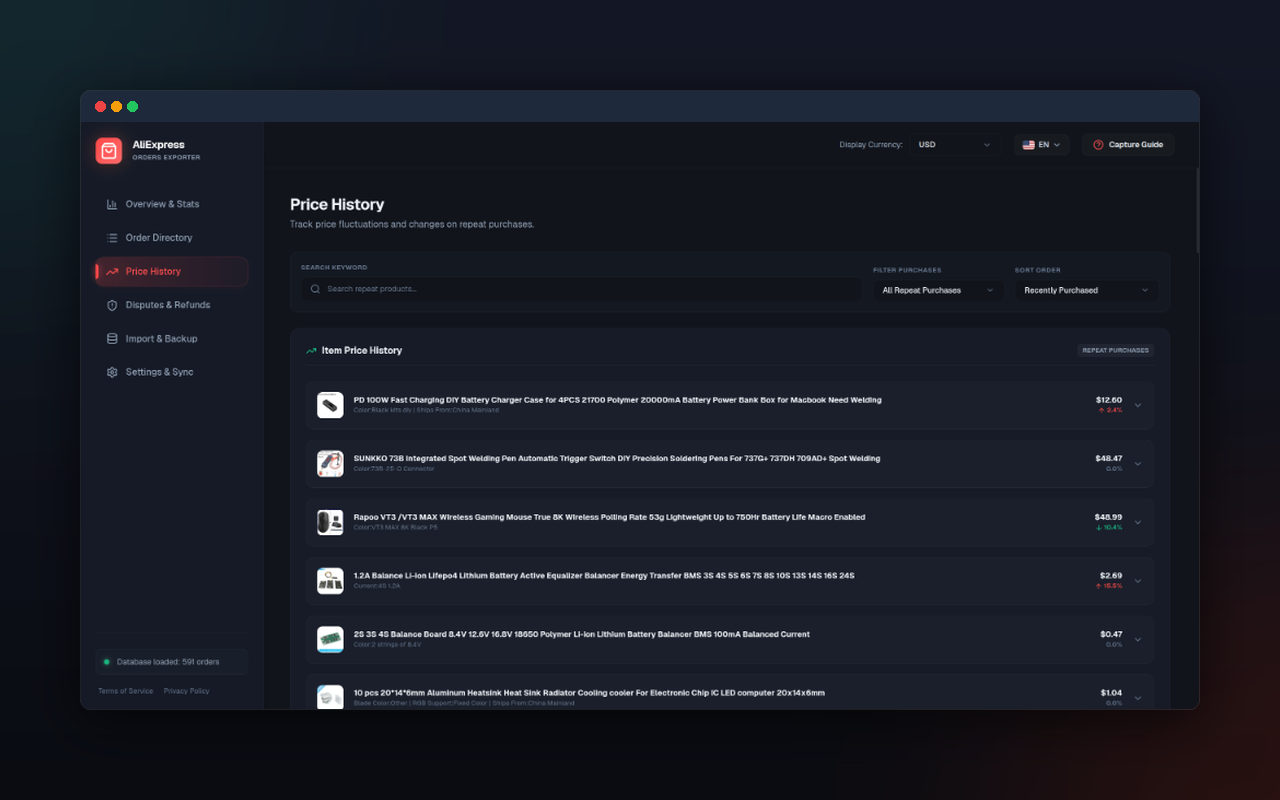Open the Privacy Policy link
This screenshot has width=1280, height=800.
pos(187,691)
